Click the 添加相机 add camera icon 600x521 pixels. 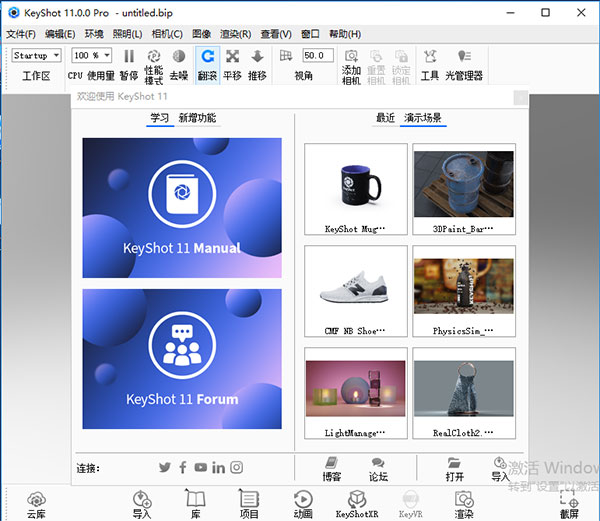(351, 58)
